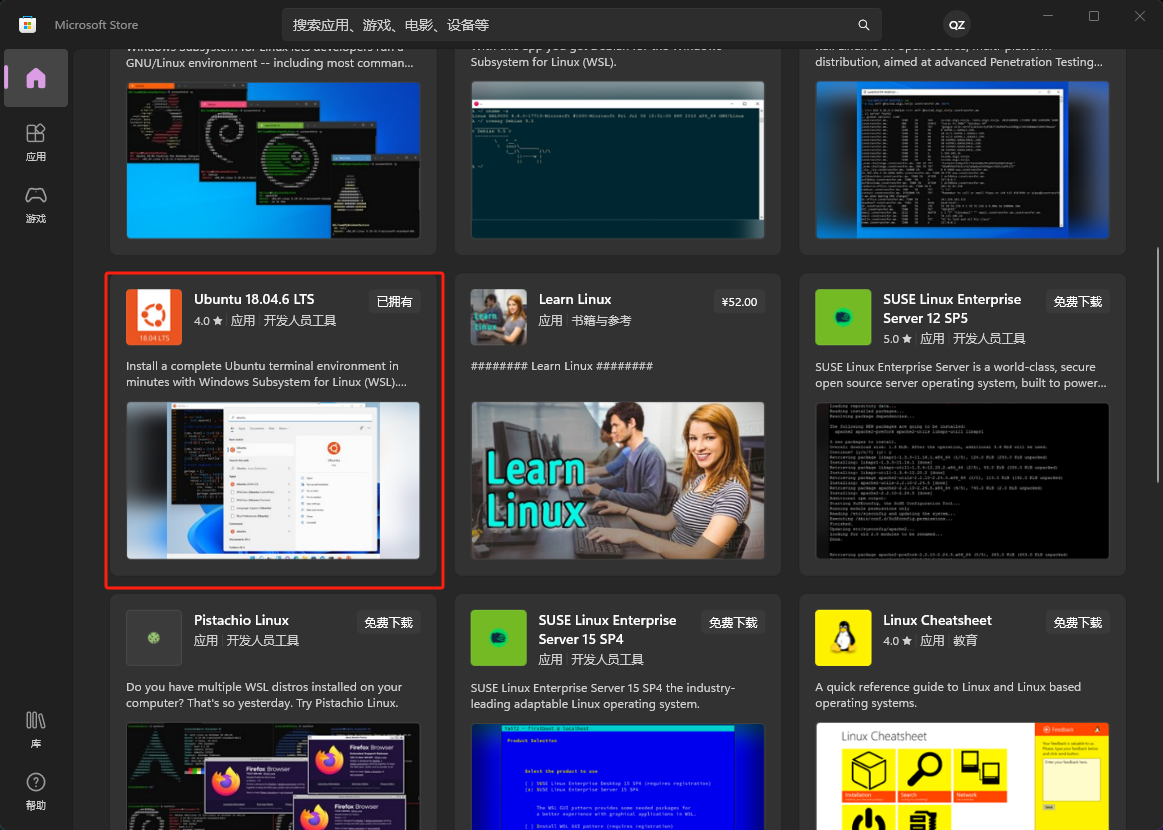Click the Linux Cheatsheet 4.0 star rating
Image resolution: width=1163 pixels, height=830 pixels.
tap(897, 641)
